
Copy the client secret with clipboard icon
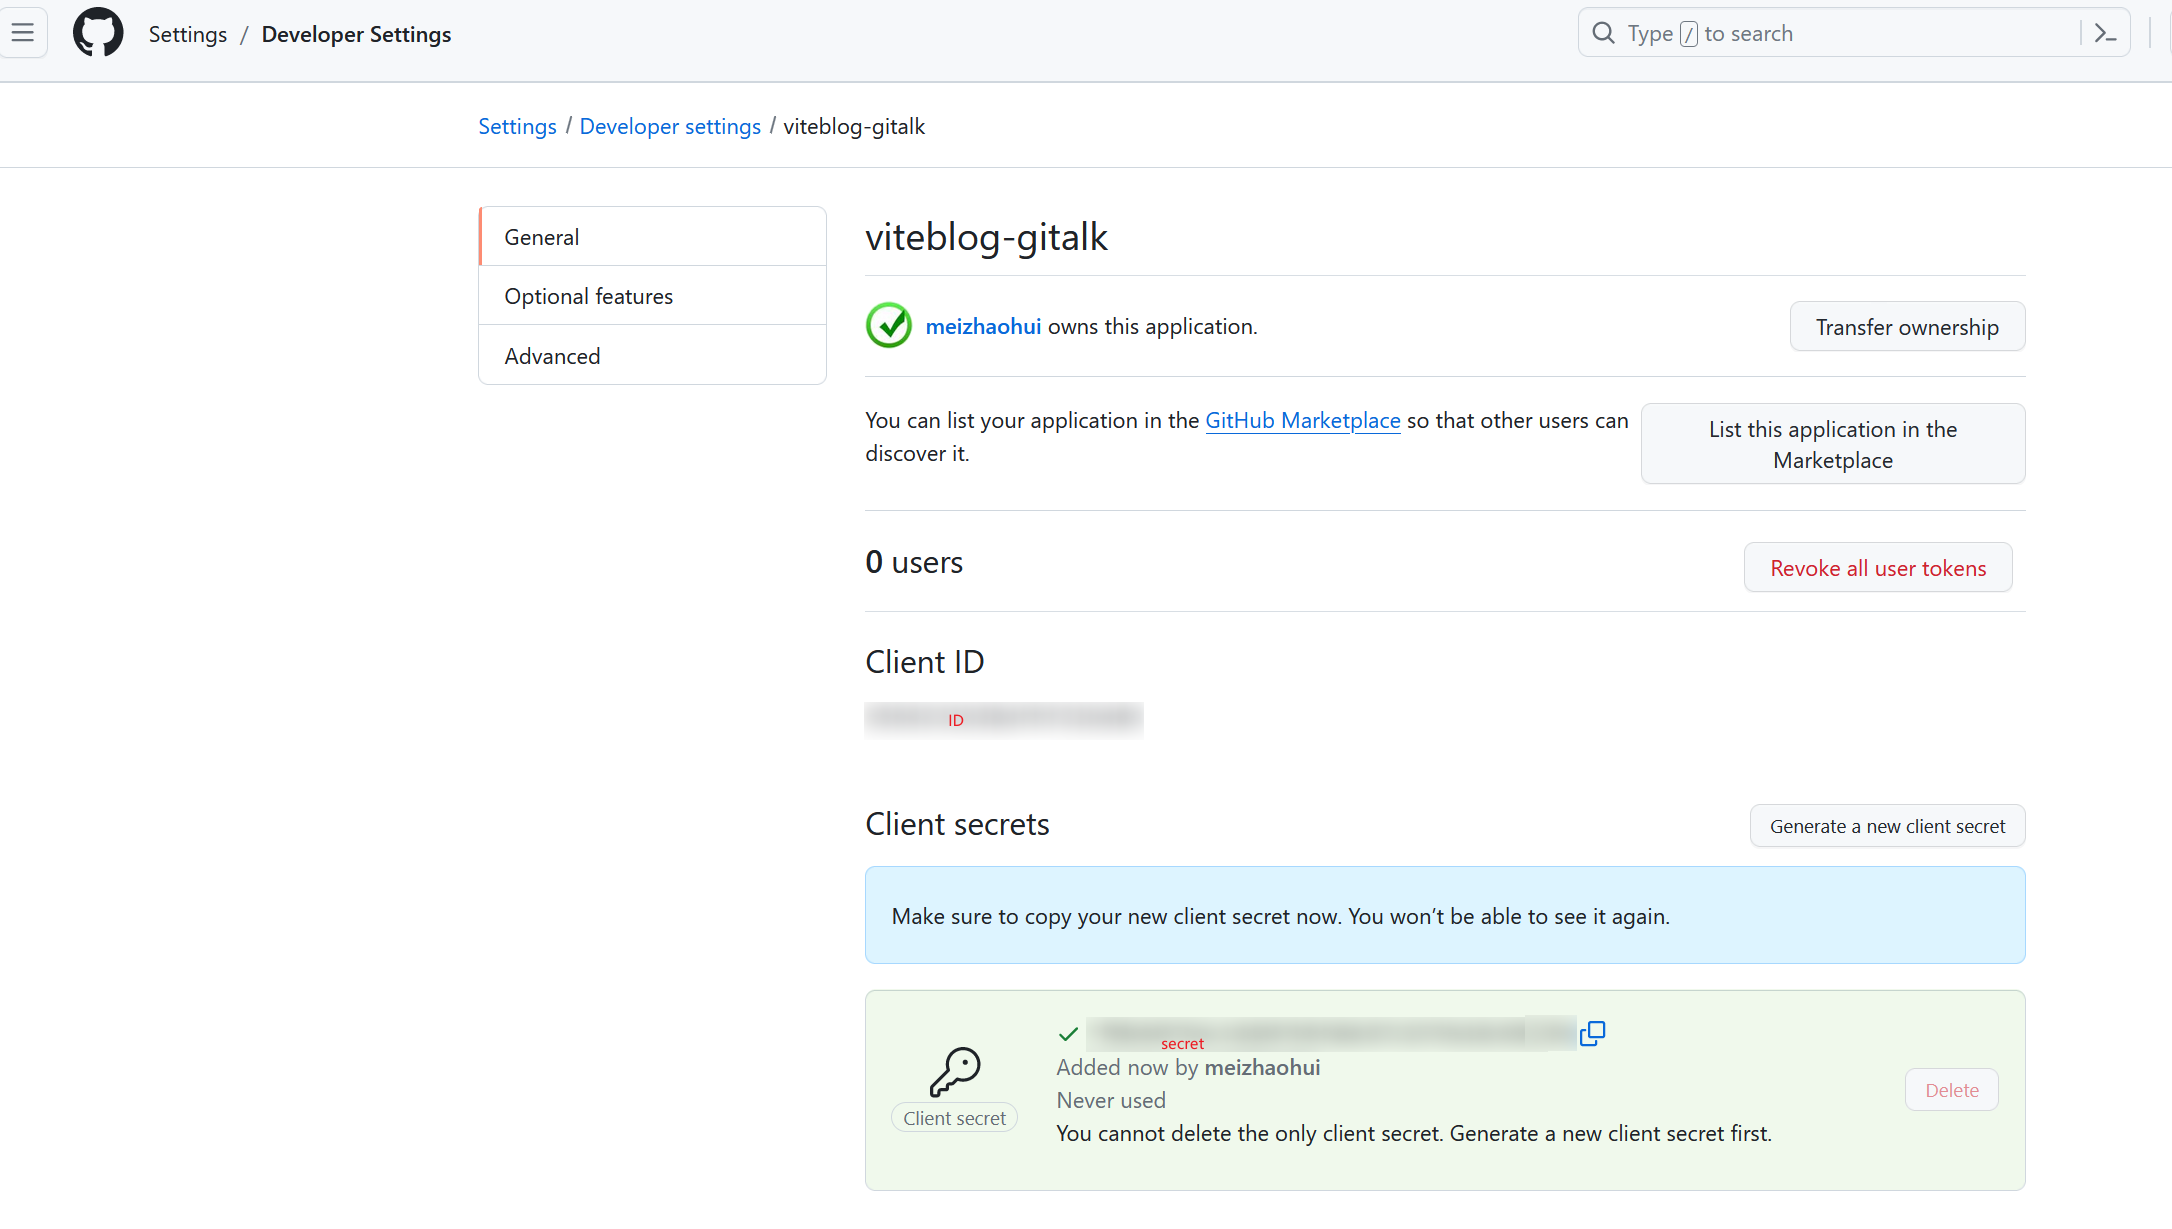point(1592,1033)
